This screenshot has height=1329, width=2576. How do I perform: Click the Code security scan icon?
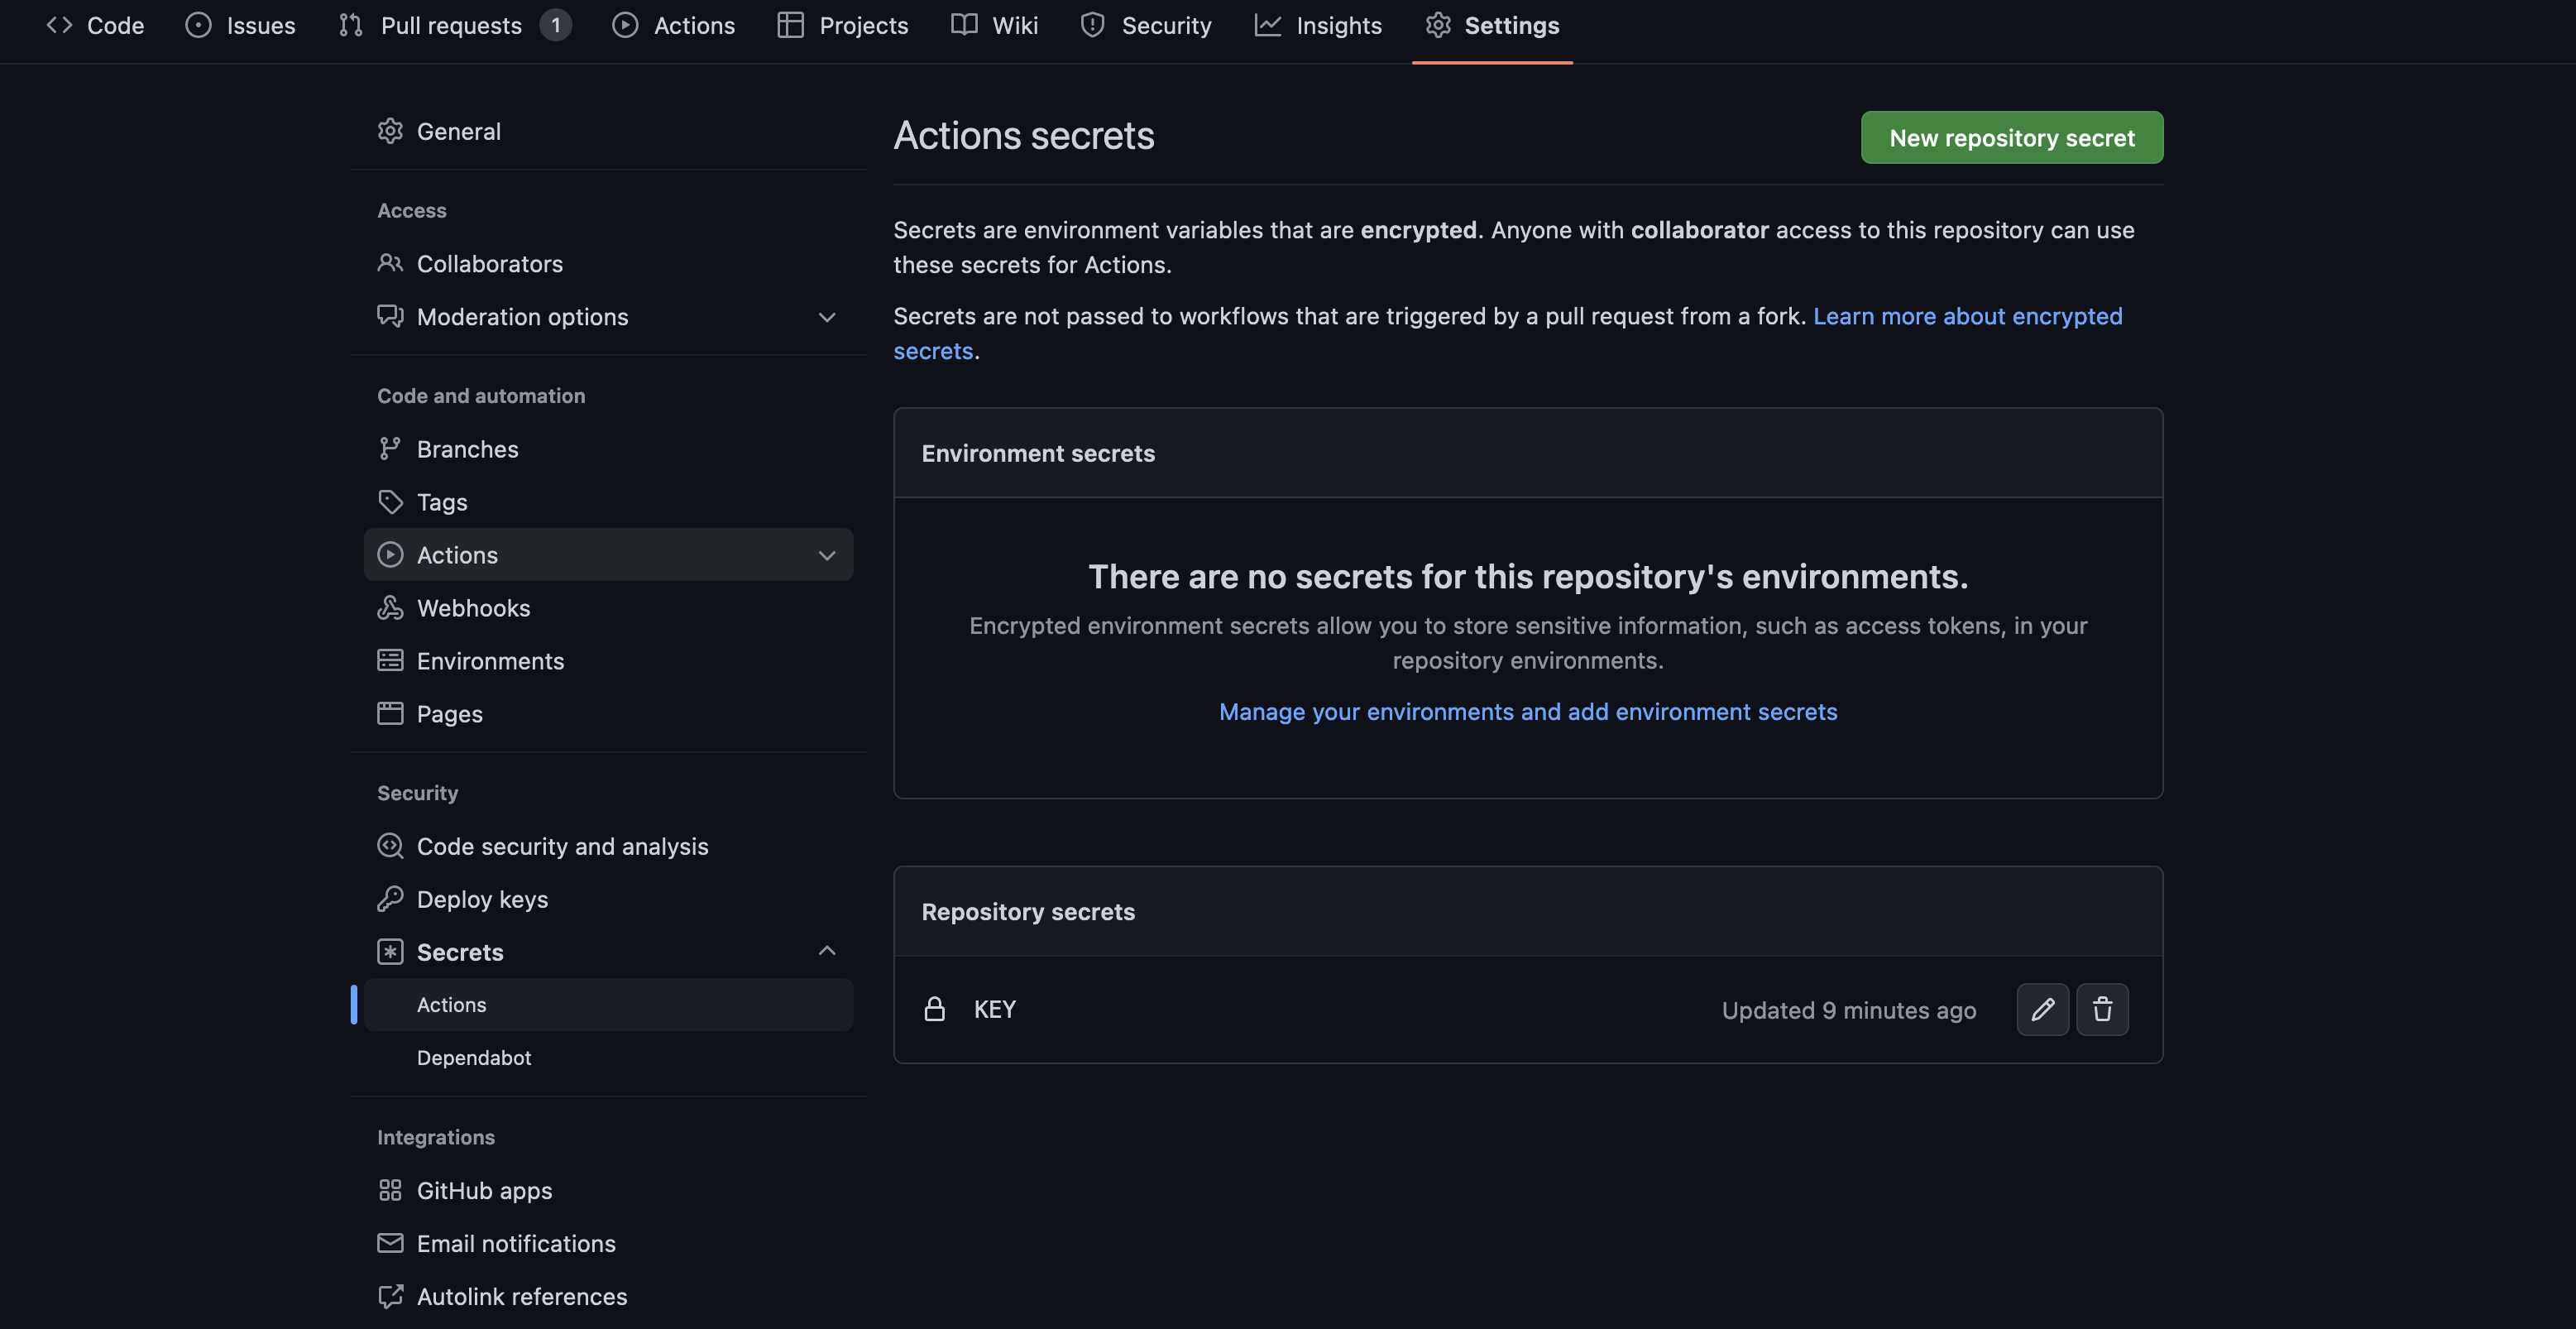coord(390,846)
